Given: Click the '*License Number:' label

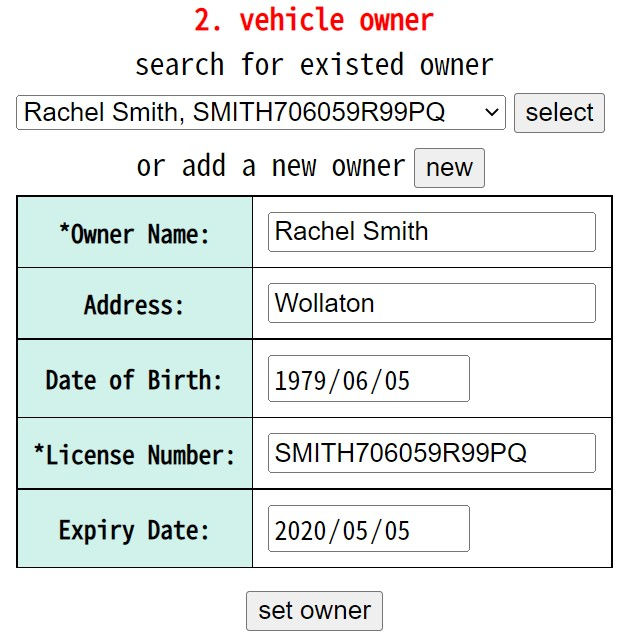Looking at the screenshot, I should pos(134,455).
